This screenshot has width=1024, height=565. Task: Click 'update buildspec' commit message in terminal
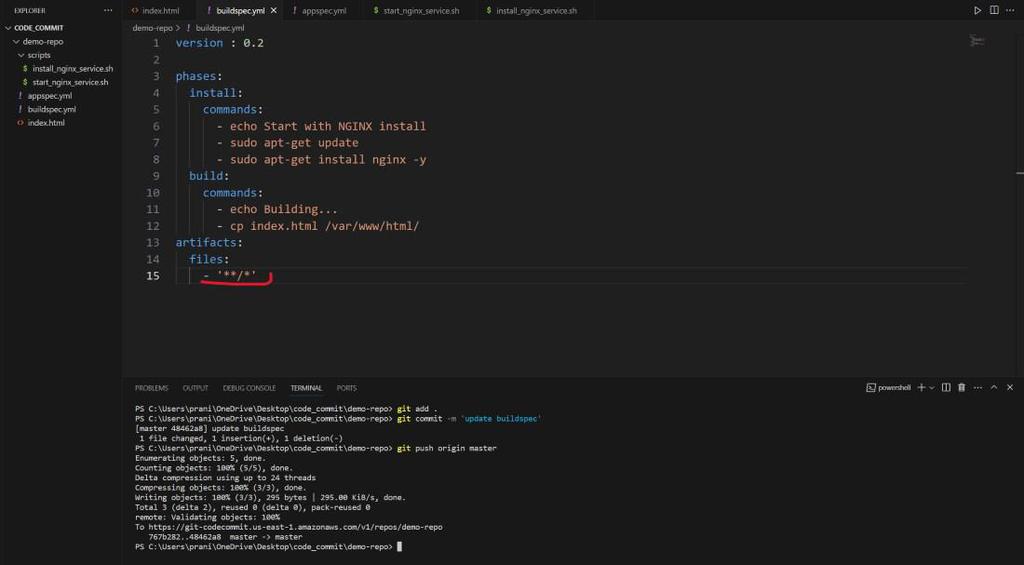click(502, 419)
